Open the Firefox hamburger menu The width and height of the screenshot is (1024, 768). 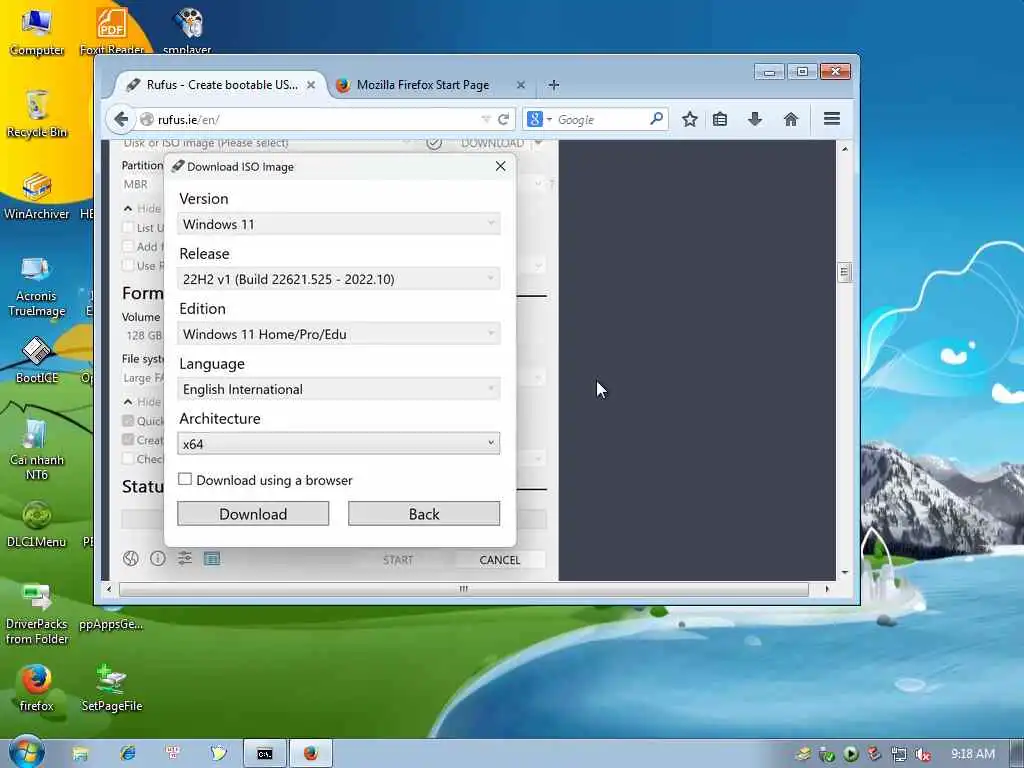831,119
